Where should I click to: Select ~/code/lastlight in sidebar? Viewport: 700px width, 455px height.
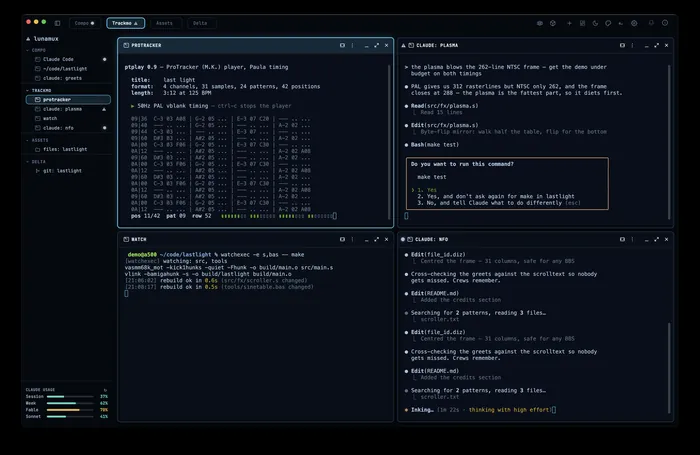[x=68, y=69]
